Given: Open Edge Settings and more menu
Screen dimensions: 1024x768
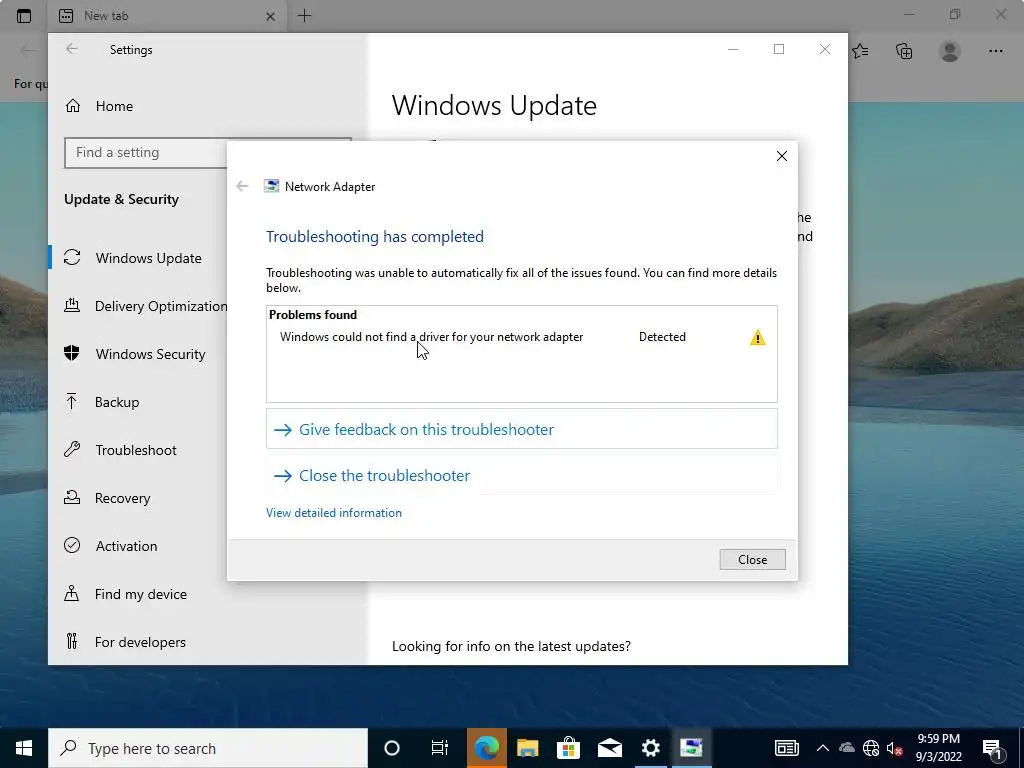Looking at the screenshot, I should pos(996,51).
